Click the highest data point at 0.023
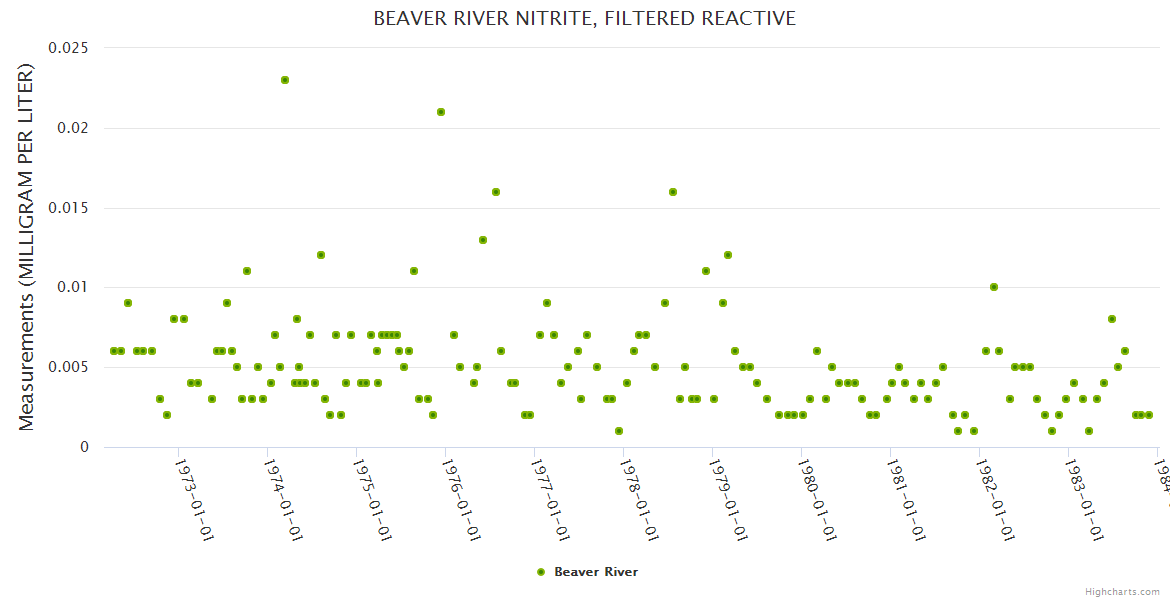This screenshot has height=600, width=1170. point(285,80)
